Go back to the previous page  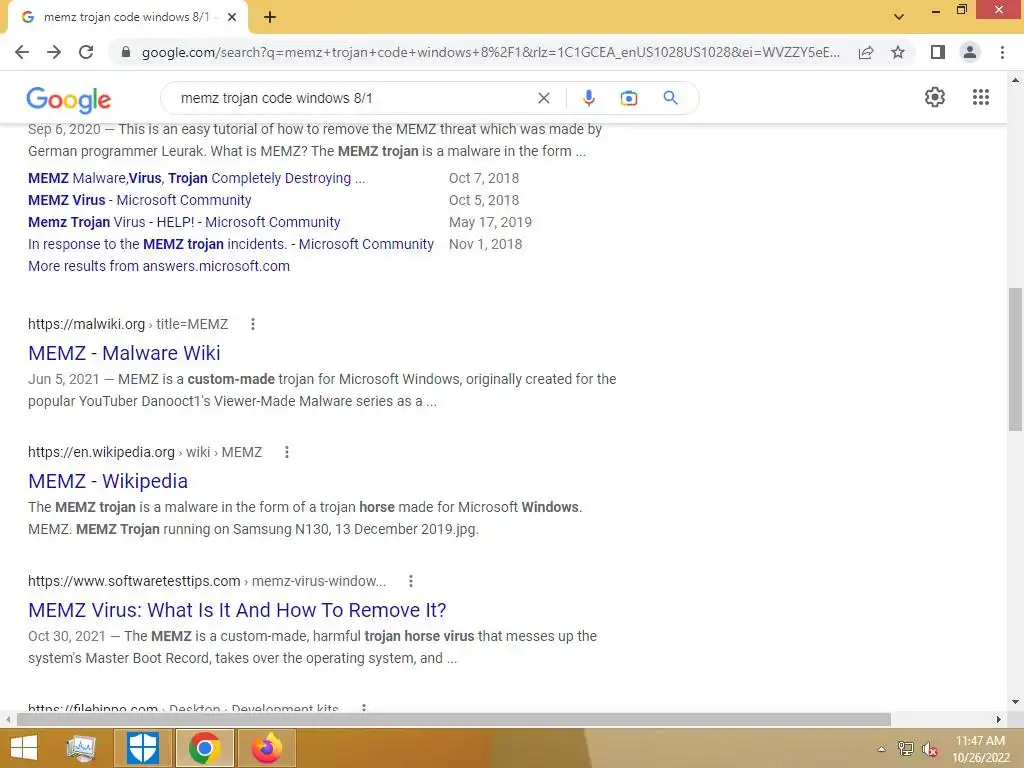point(22,52)
